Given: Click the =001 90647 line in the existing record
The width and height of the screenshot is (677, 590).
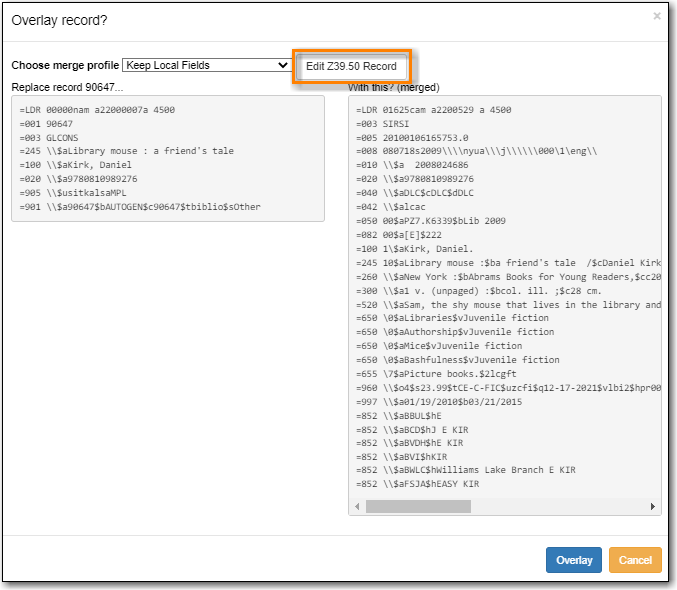Looking at the screenshot, I should pos(46,124).
